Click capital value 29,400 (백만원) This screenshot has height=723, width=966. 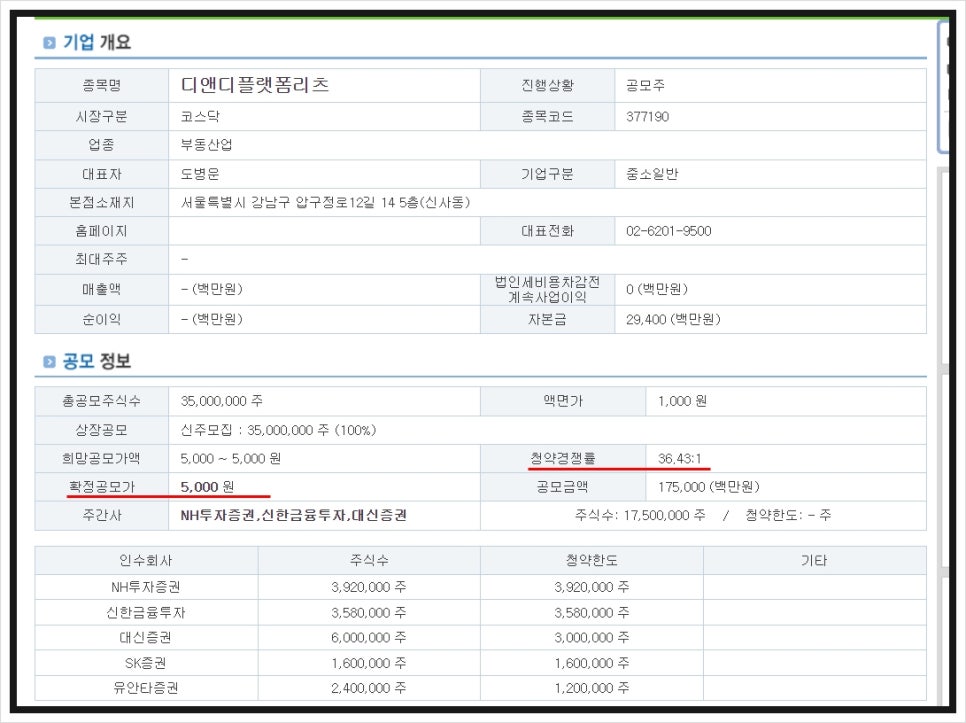click(673, 319)
